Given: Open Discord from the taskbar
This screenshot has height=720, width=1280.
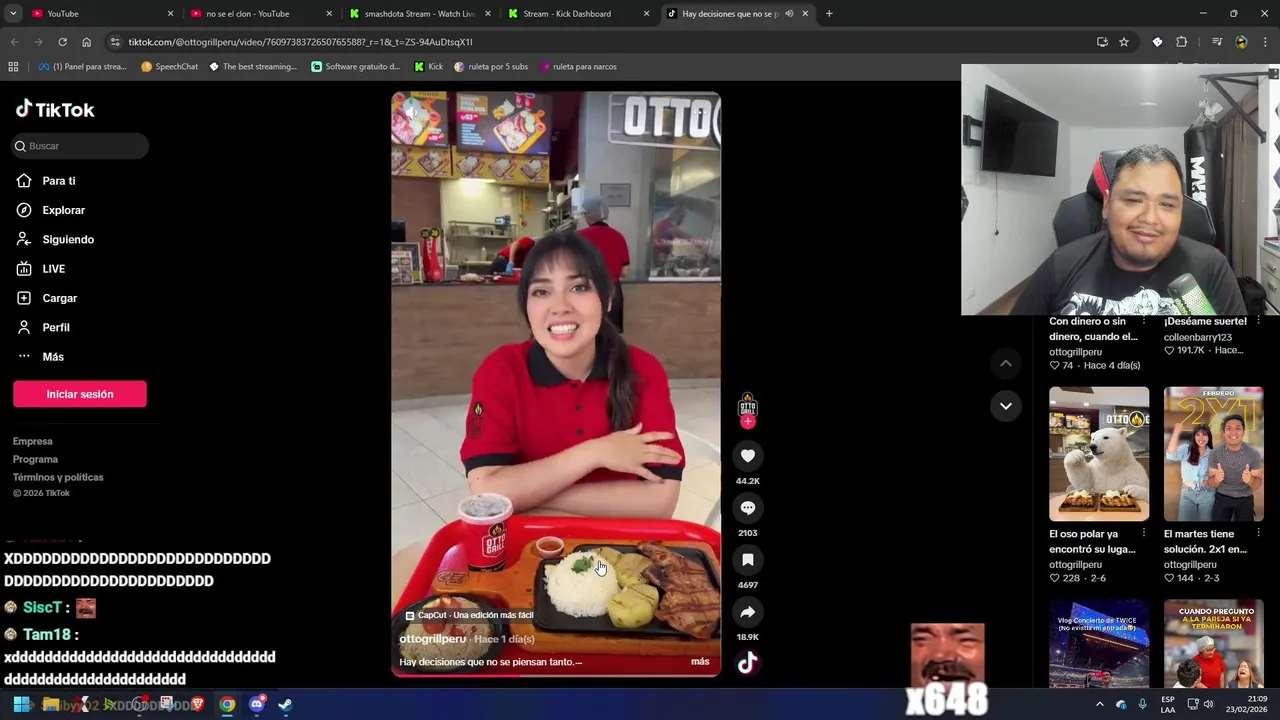Looking at the screenshot, I should 256,704.
